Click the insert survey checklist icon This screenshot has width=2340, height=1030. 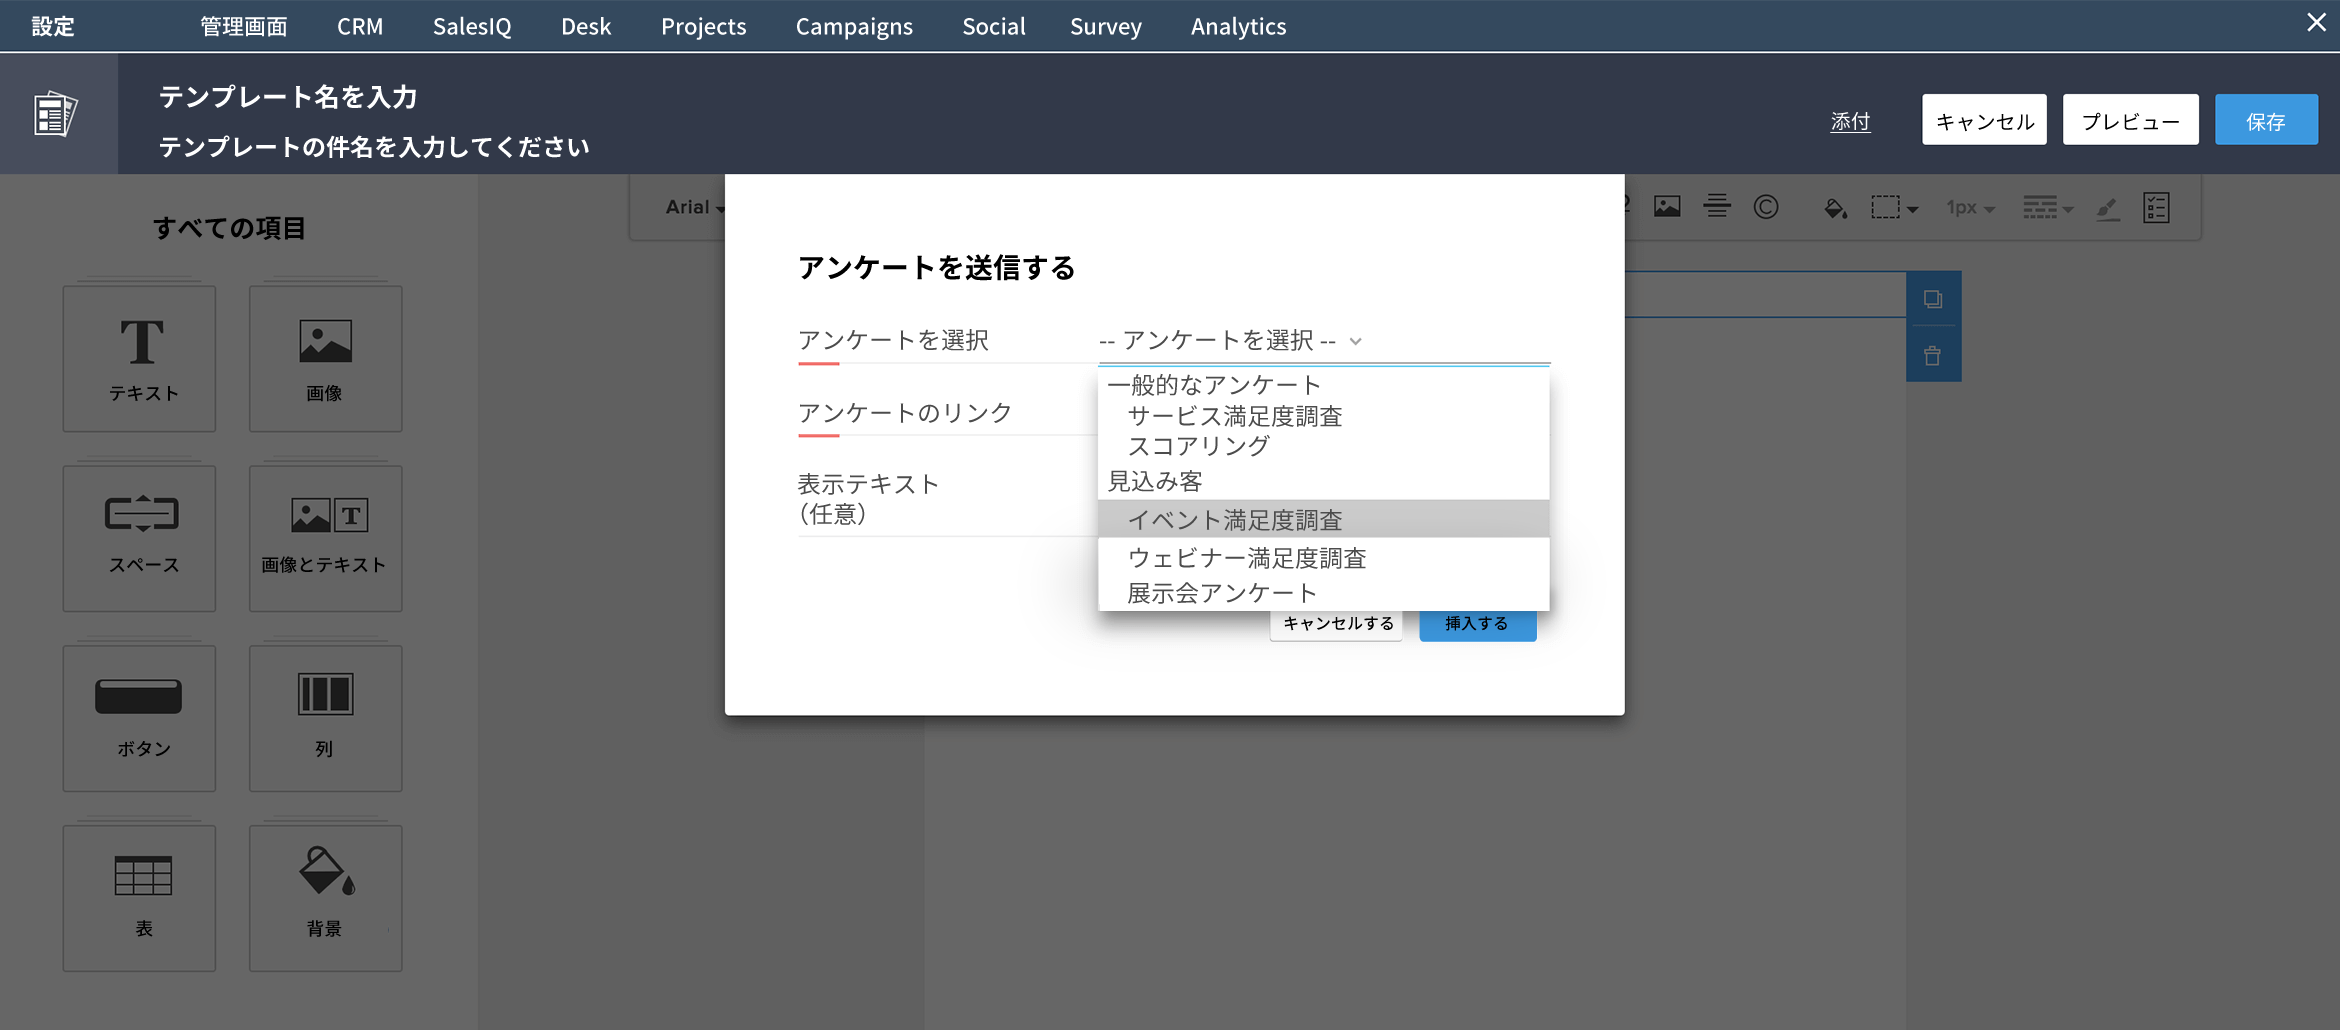coord(2156,208)
